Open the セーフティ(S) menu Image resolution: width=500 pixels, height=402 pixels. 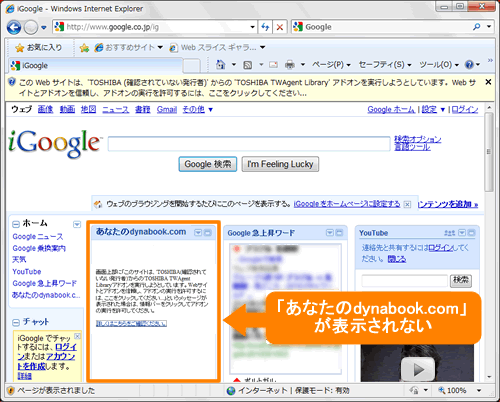385,65
